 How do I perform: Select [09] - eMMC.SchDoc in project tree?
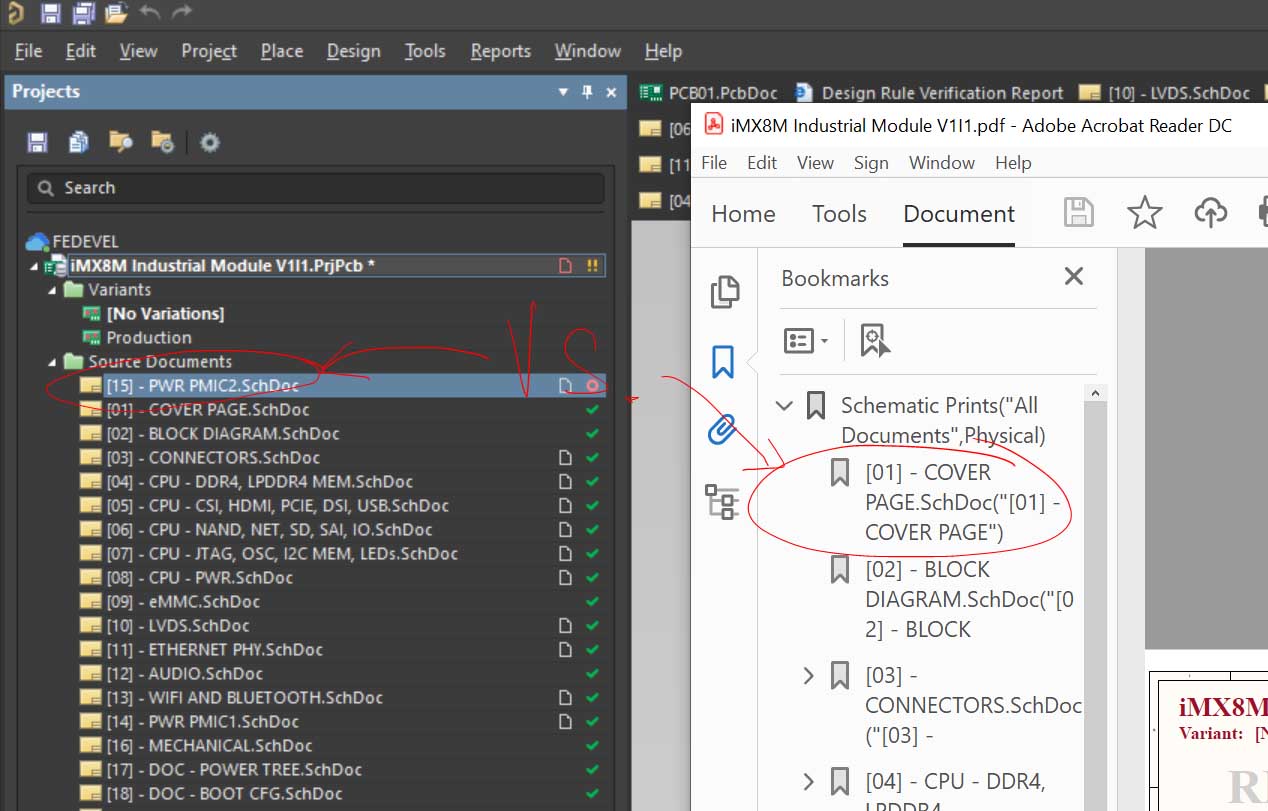point(183,602)
